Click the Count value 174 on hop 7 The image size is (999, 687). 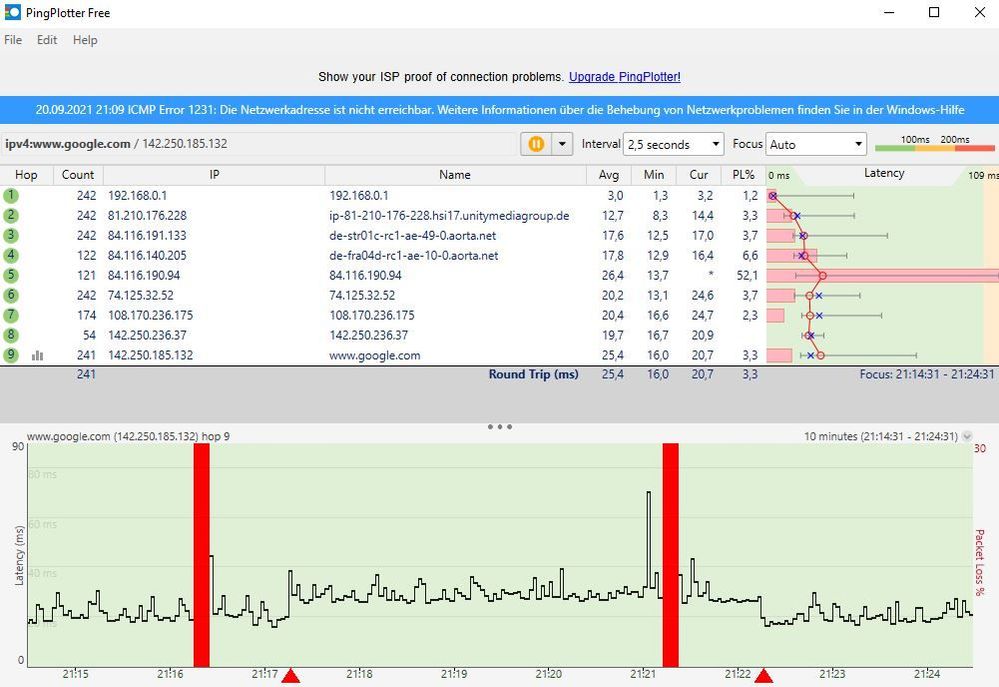pyautogui.click(x=86, y=315)
